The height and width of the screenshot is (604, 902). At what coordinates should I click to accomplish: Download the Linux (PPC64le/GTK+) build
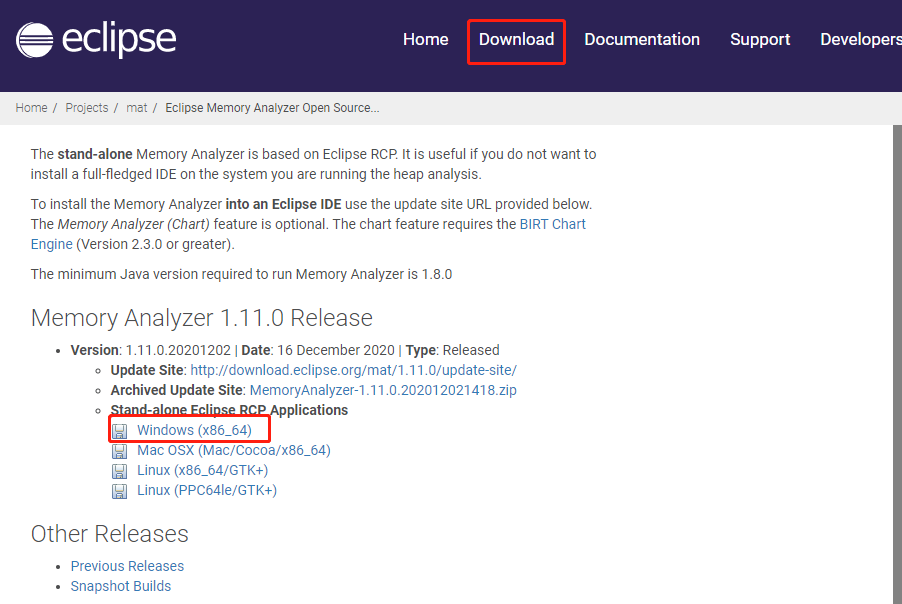pos(207,491)
